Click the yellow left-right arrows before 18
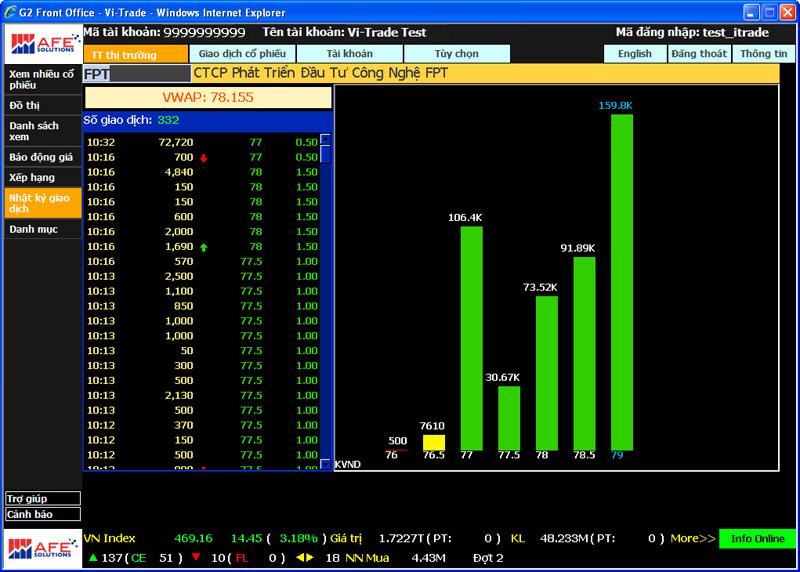Viewport: 800px width, 572px height. coord(305,558)
